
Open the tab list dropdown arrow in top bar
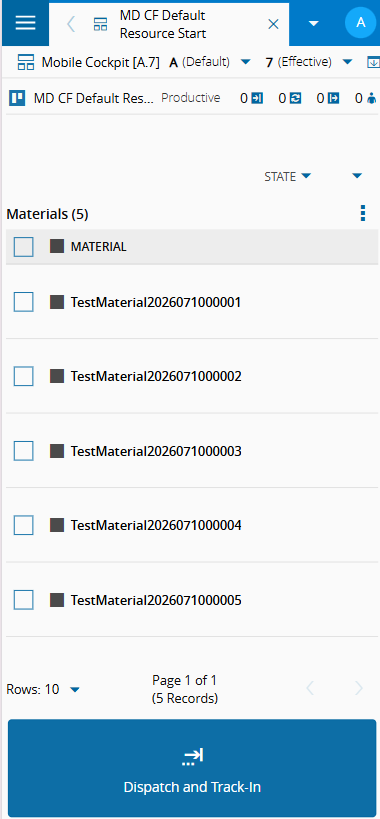tap(314, 24)
